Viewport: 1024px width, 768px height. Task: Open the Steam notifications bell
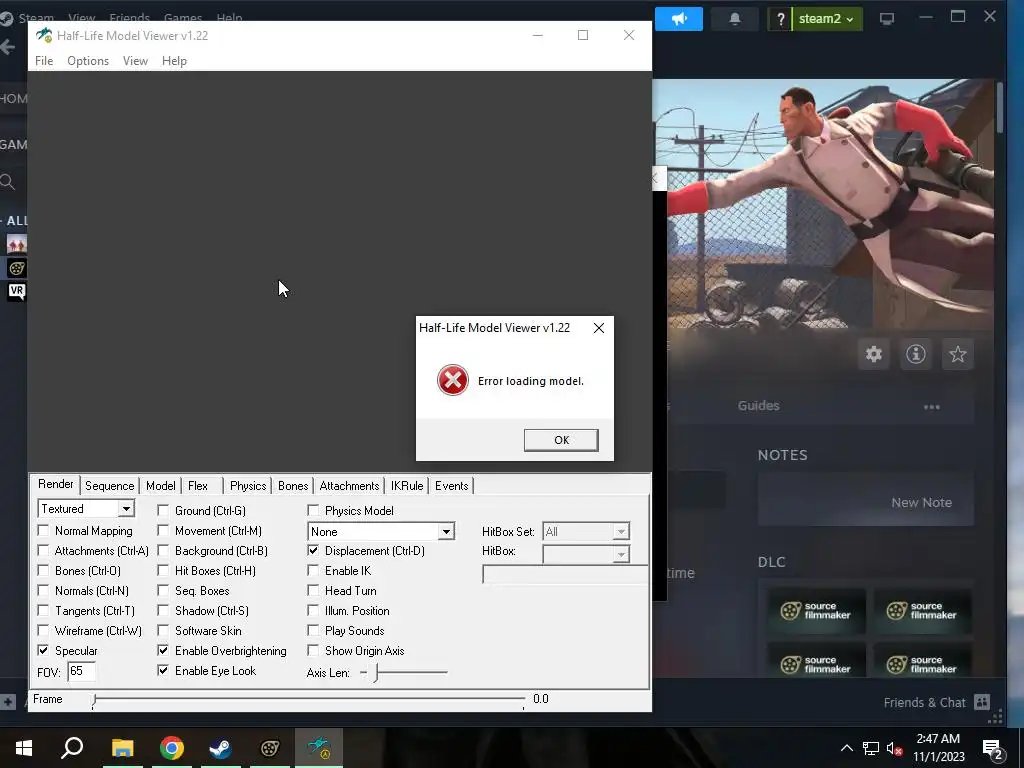[735, 18]
